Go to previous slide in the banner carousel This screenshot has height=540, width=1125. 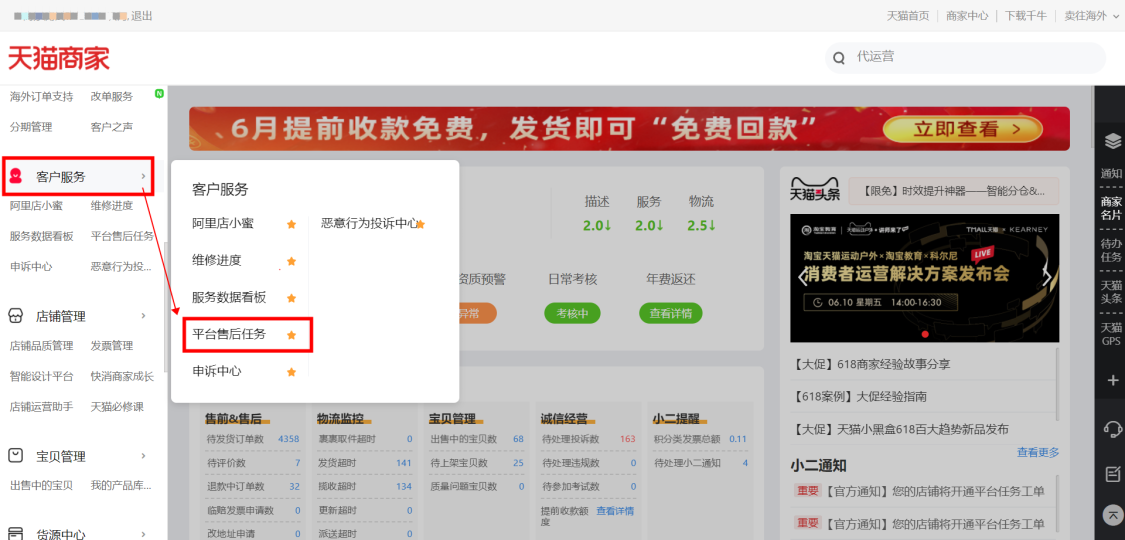click(x=803, y=277)
